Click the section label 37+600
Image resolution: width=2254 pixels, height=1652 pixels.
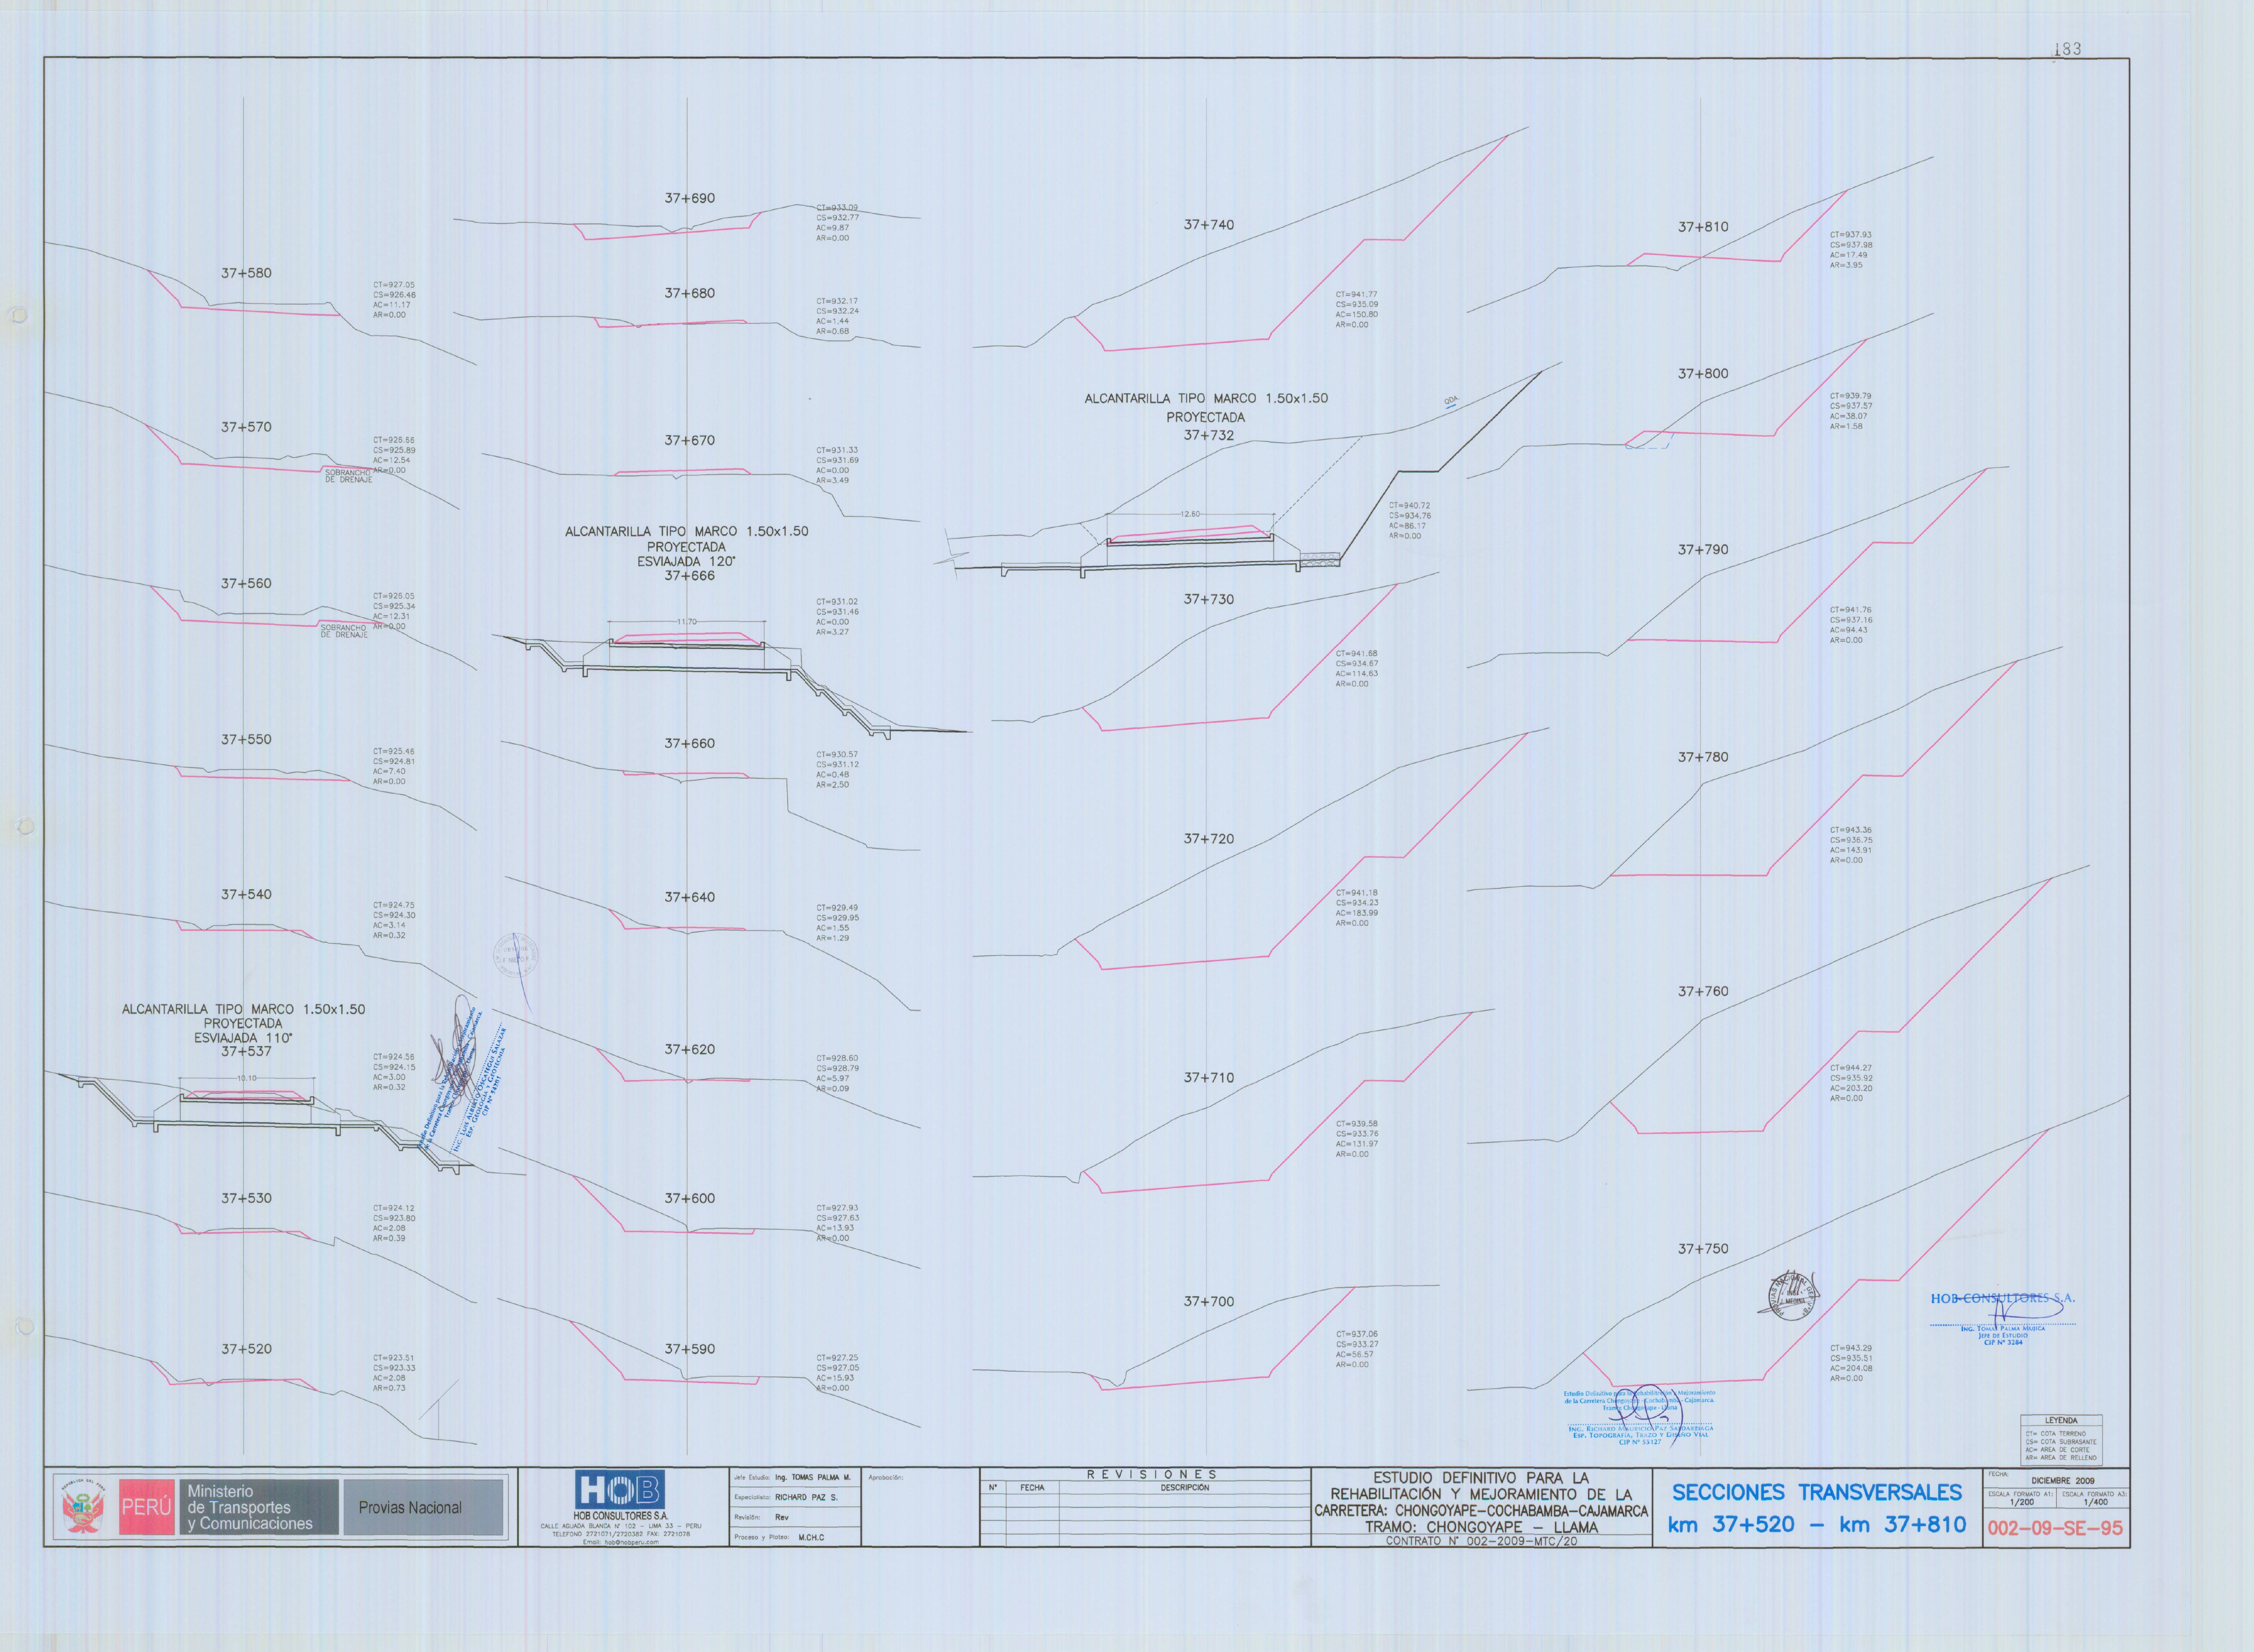[690, 1198]
